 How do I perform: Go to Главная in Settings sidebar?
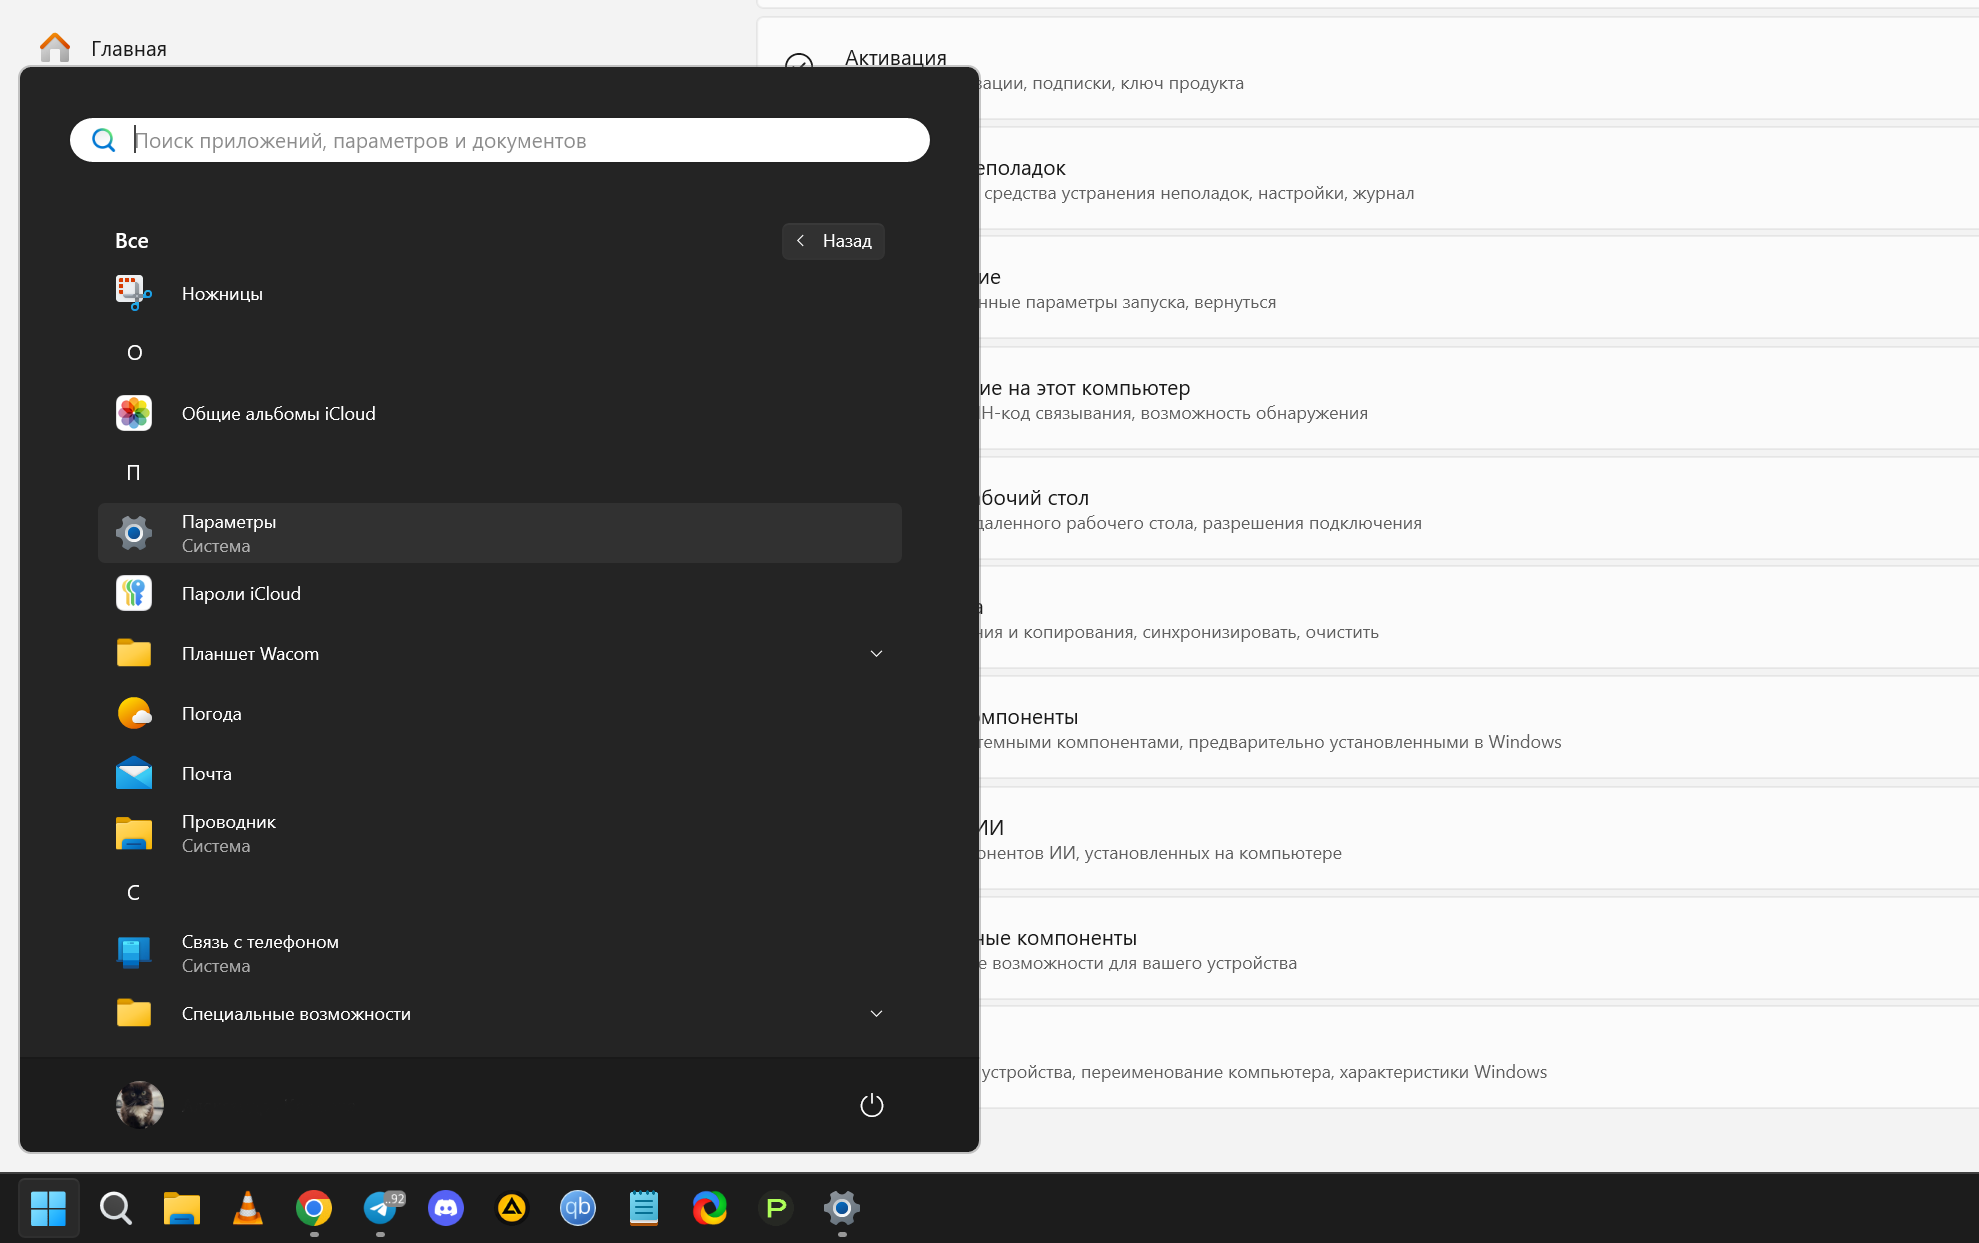(x=128, y=49)
